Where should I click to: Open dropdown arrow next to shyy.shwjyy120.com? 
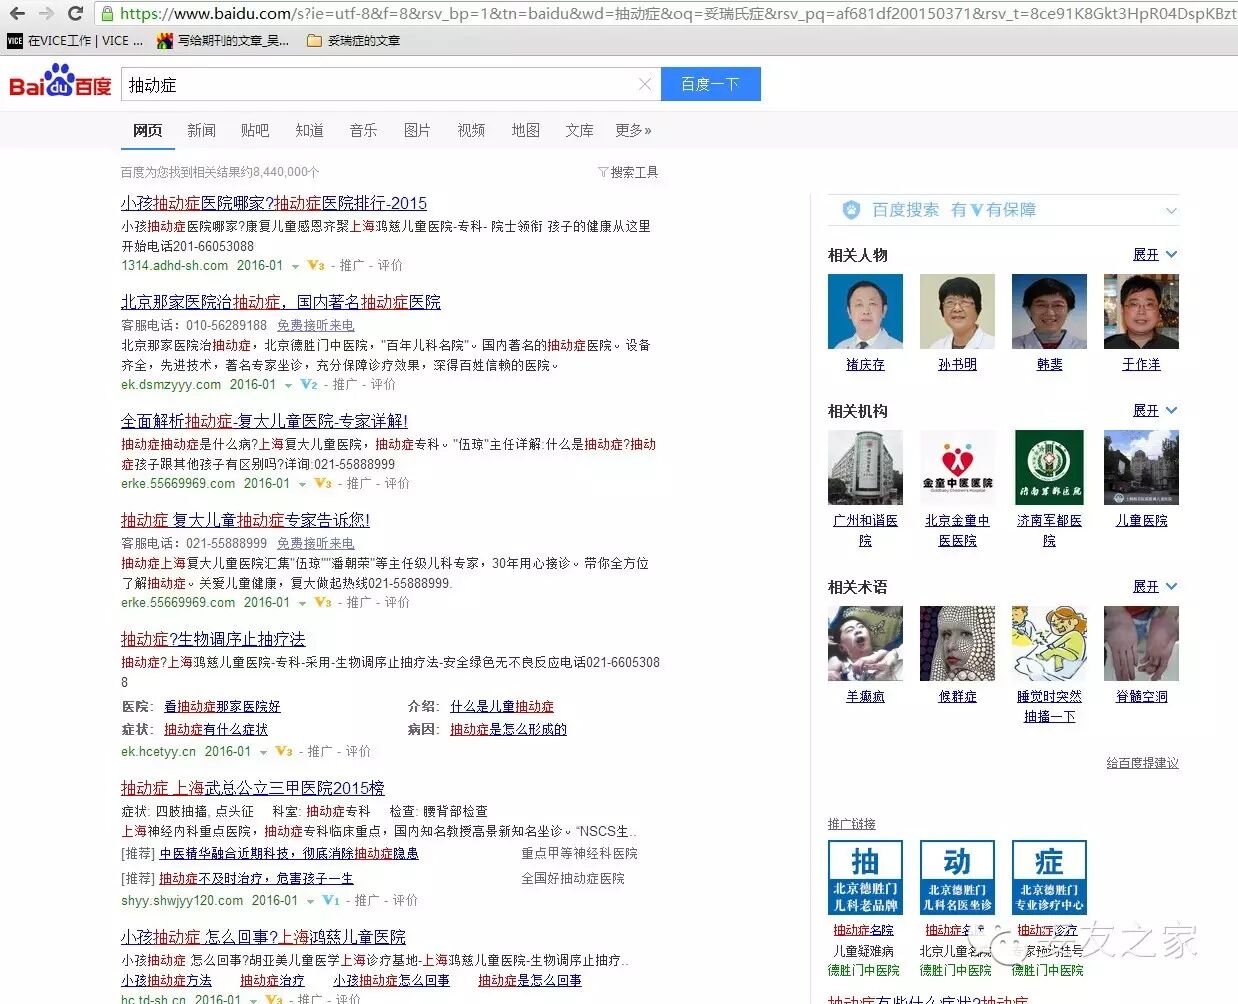point(310,901)
